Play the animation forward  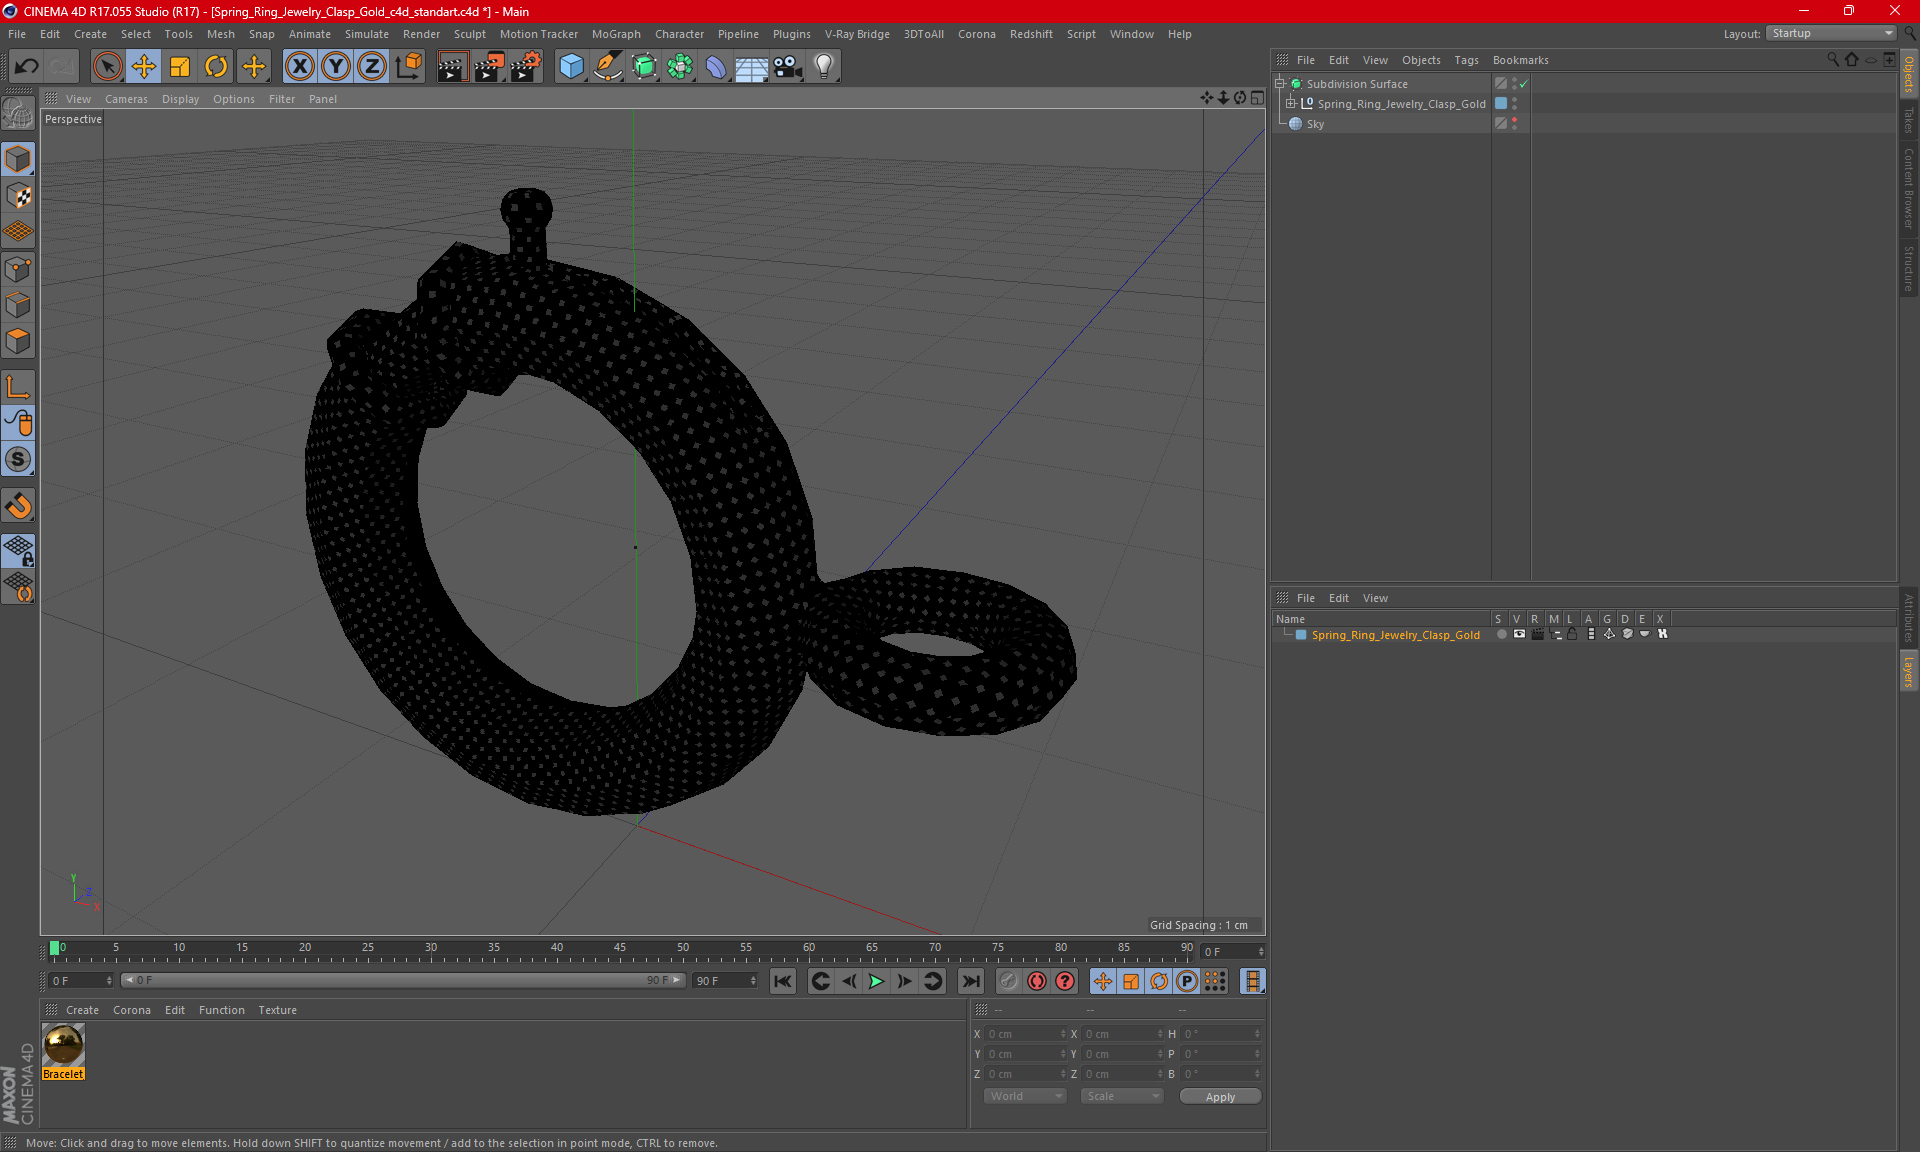point(876,981)
